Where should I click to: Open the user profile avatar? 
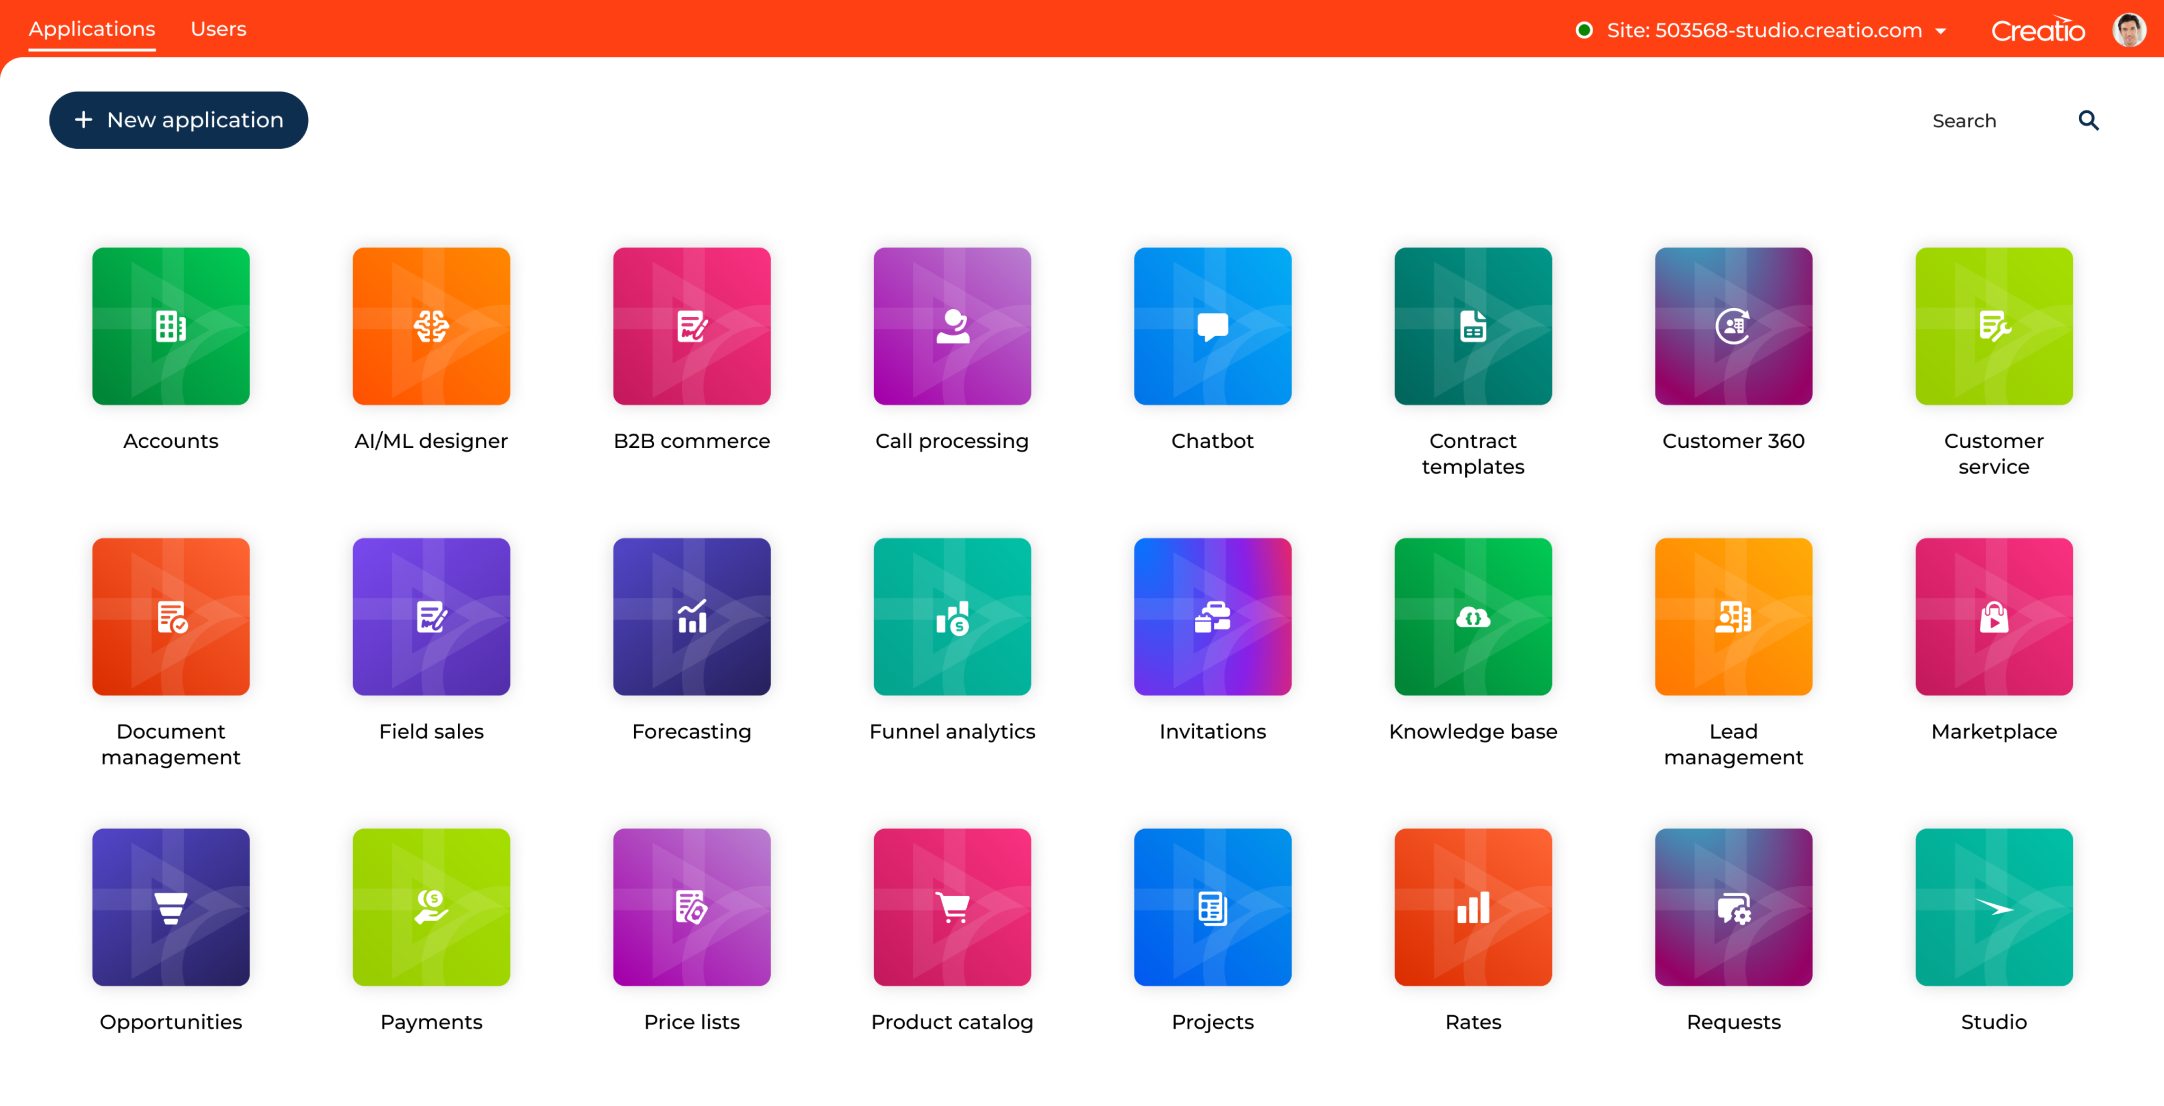point(2129,29)
